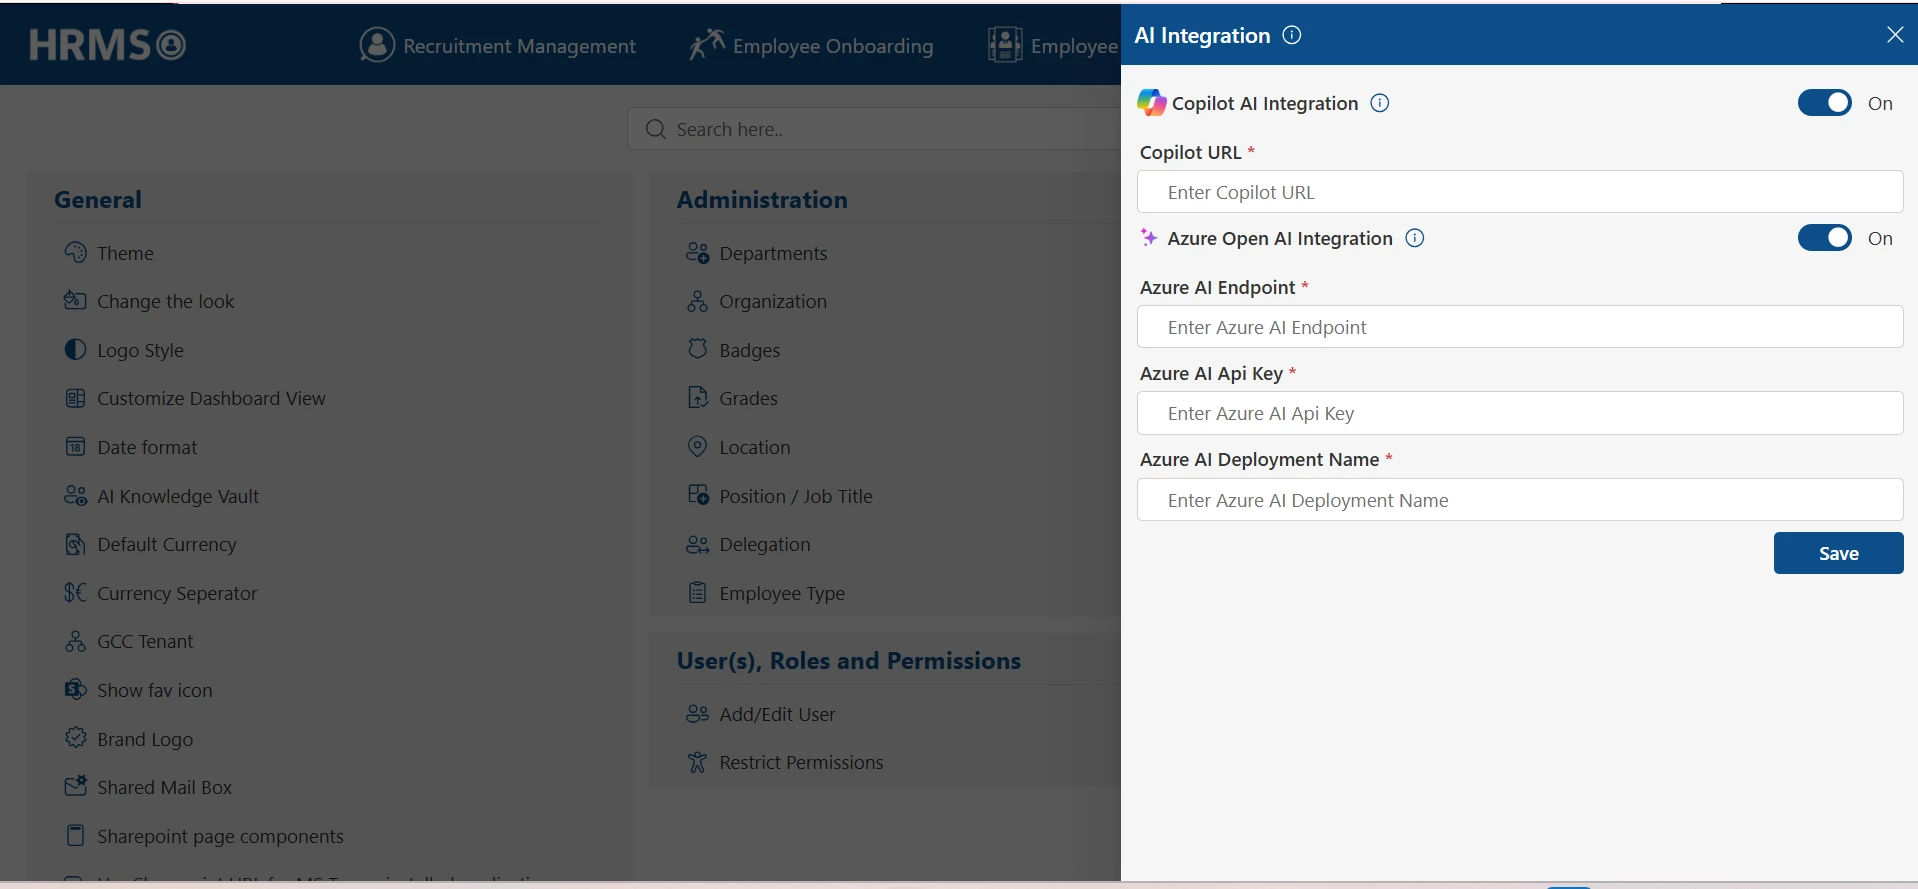1918x889 pixels.
Task: Open the Currency Seperator setting
Action: (x=177, y=593)
